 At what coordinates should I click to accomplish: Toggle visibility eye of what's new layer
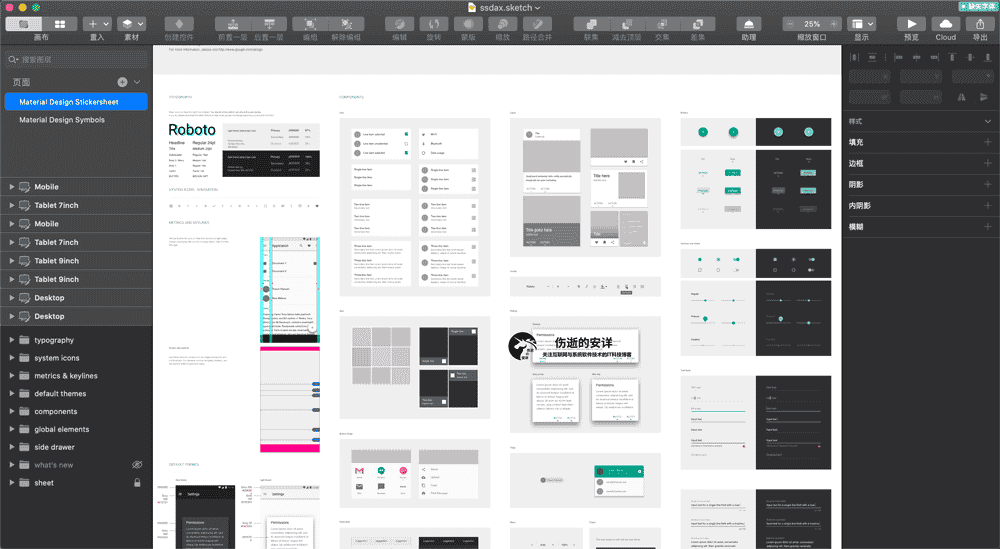(137, 465)
